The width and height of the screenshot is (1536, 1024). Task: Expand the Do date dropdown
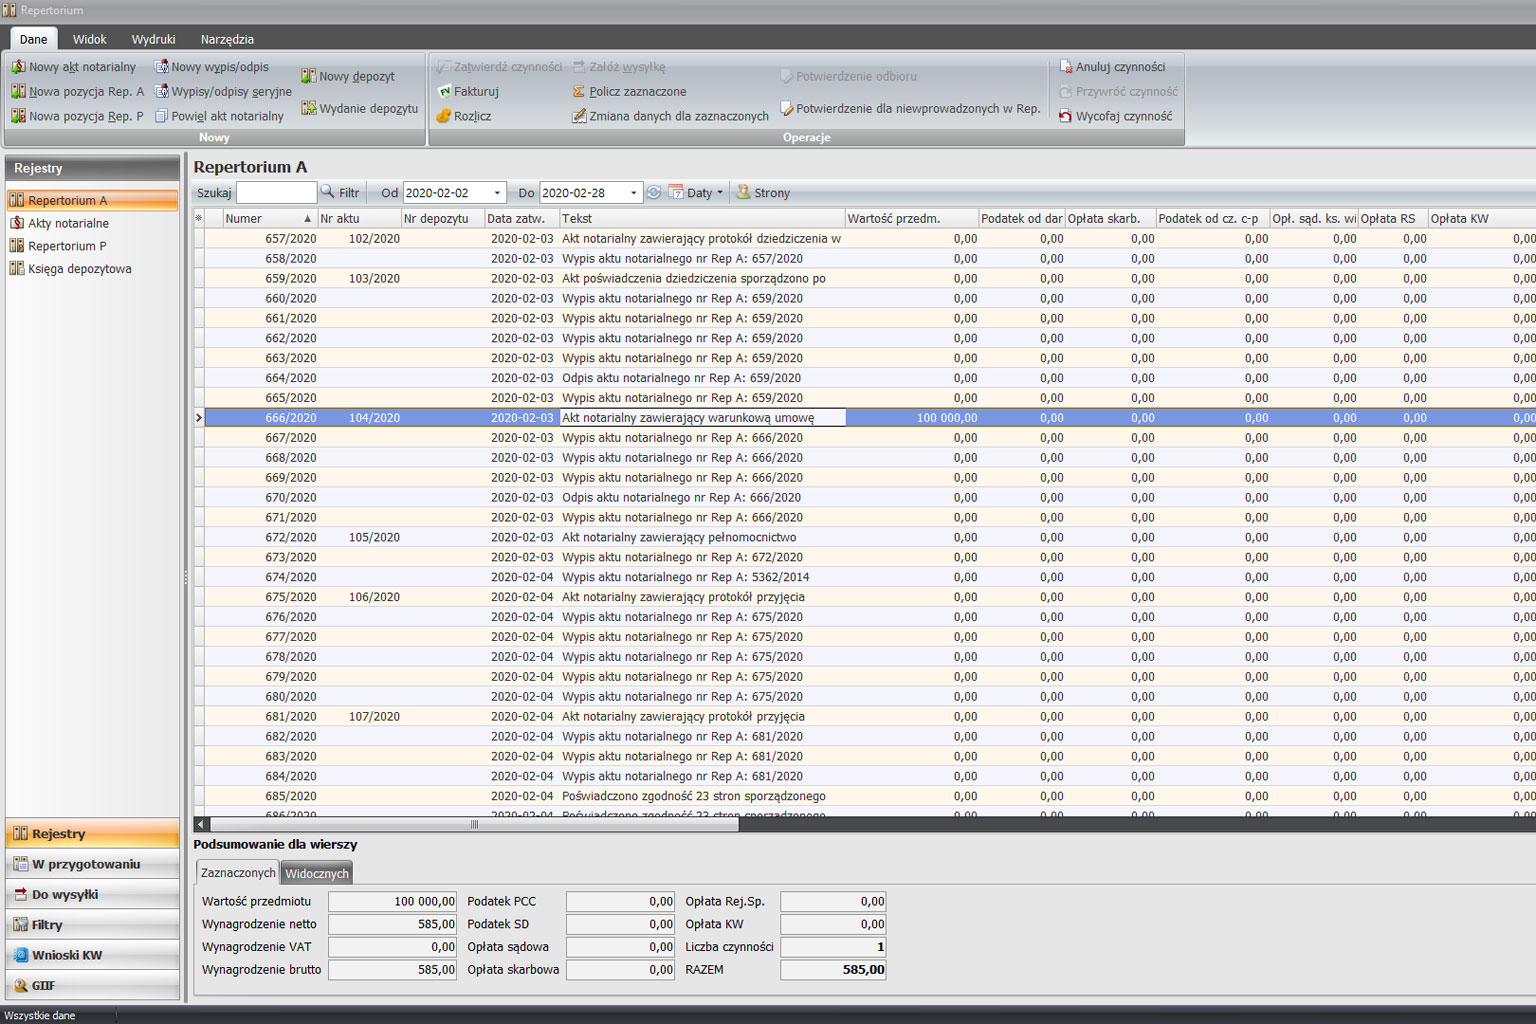pyautogui.click(x=633, y=193)
